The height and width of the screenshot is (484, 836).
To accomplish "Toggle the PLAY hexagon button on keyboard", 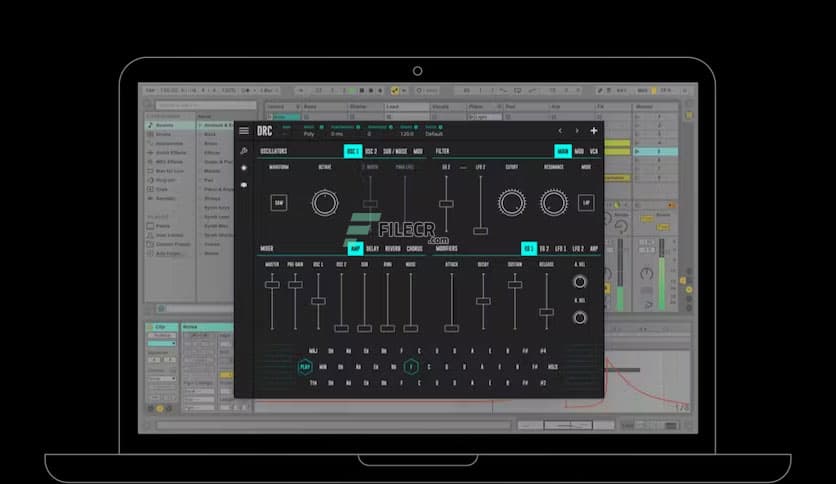I will [305, 367].
